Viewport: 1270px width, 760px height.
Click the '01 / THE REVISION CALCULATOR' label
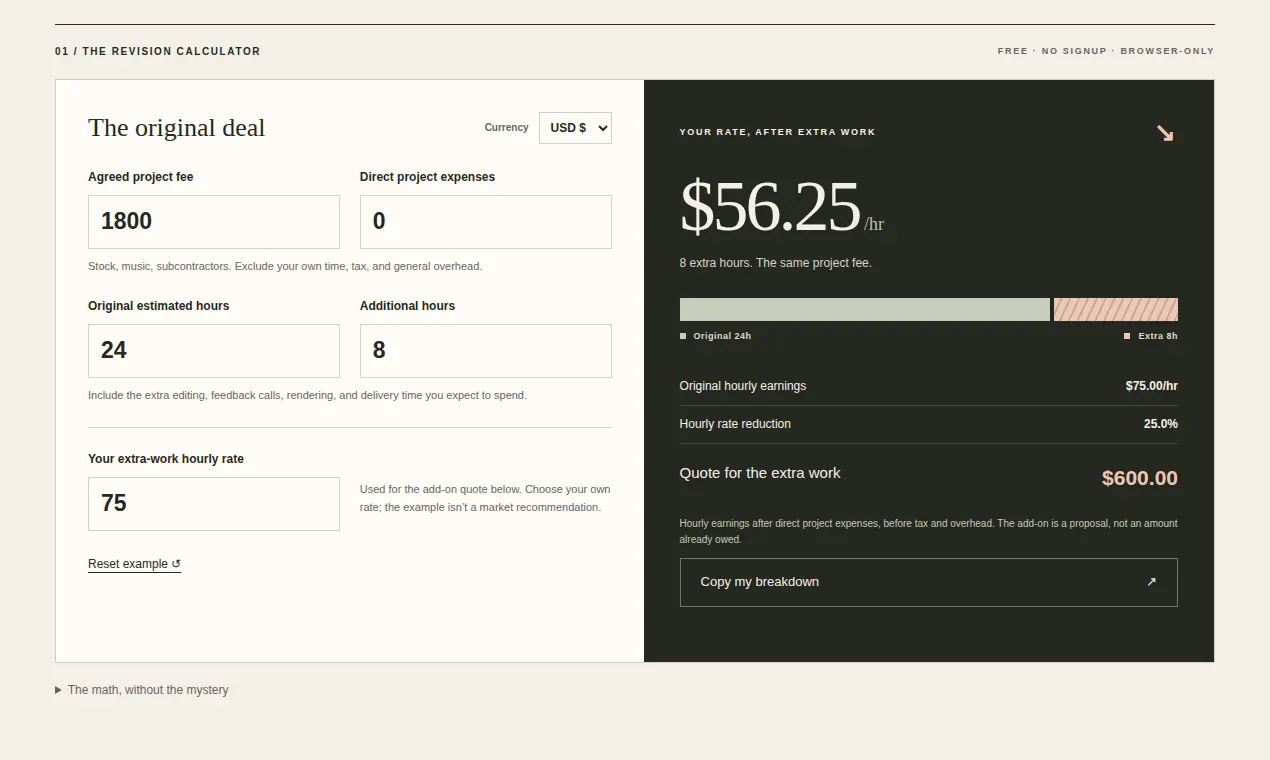158,51
